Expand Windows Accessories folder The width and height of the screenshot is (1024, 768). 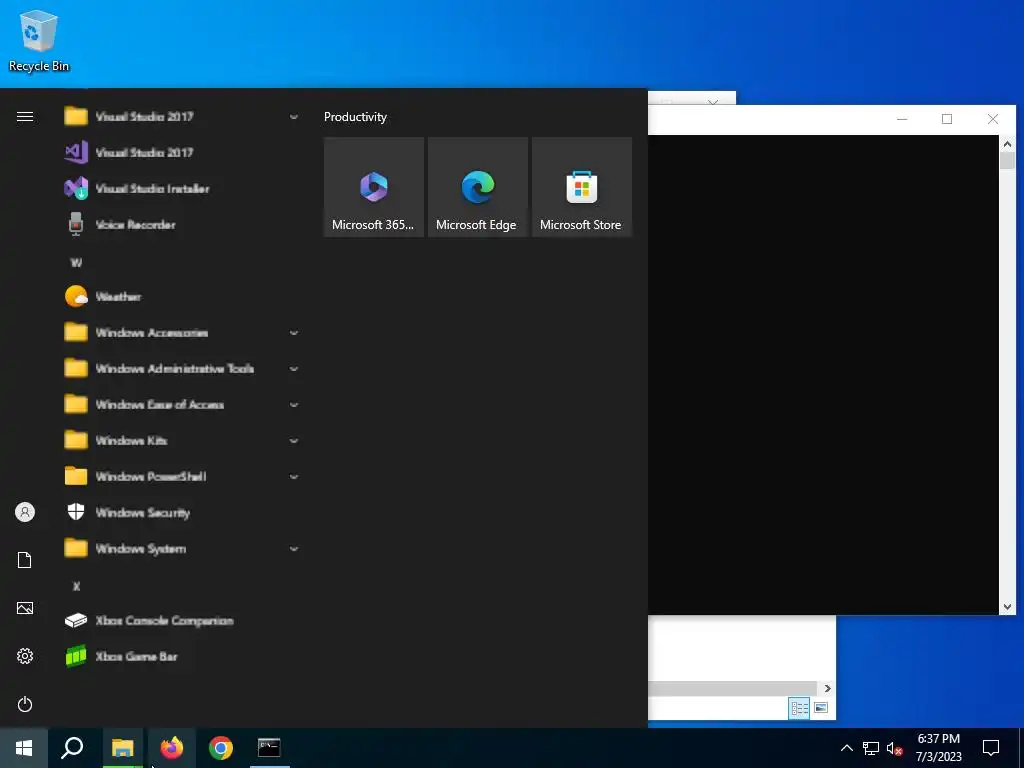182,332
